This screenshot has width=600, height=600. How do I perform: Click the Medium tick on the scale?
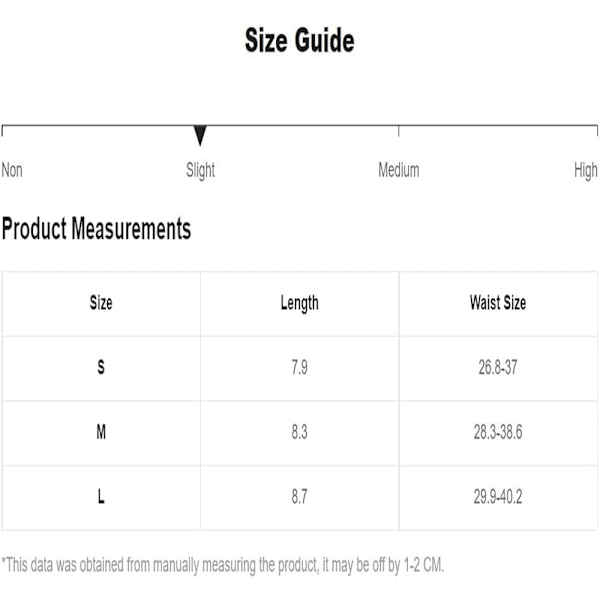pyautogui.click(x=399, y=131)
